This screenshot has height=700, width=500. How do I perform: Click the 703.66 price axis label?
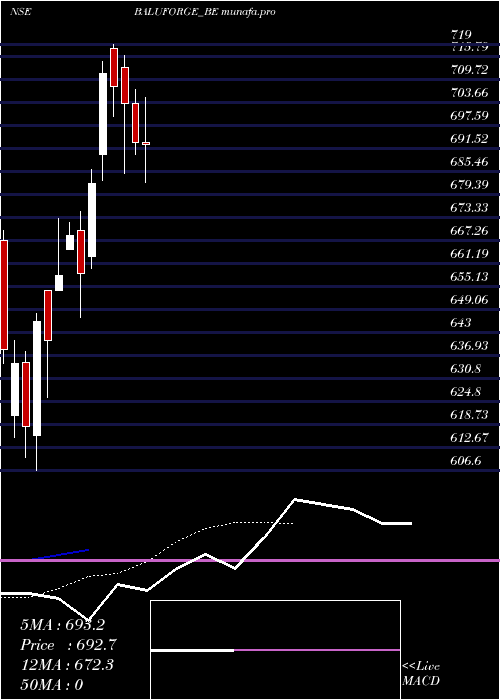pyautogui.click(x=469, y=93)
